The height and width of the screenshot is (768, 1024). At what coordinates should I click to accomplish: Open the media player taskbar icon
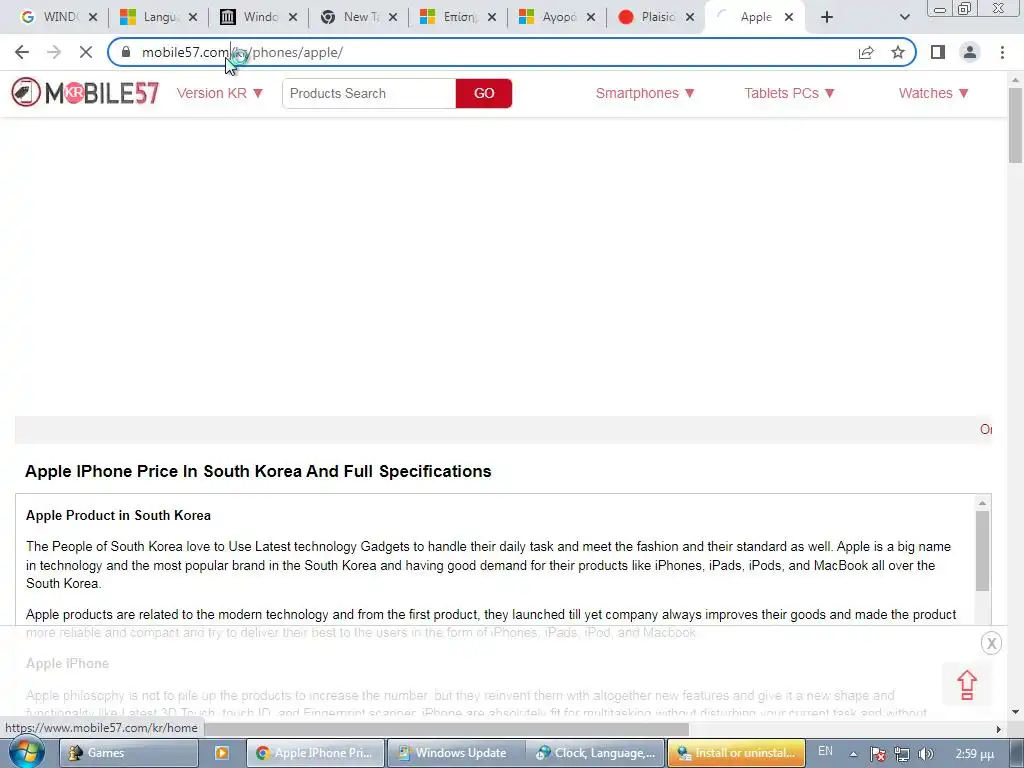point(222,753)
